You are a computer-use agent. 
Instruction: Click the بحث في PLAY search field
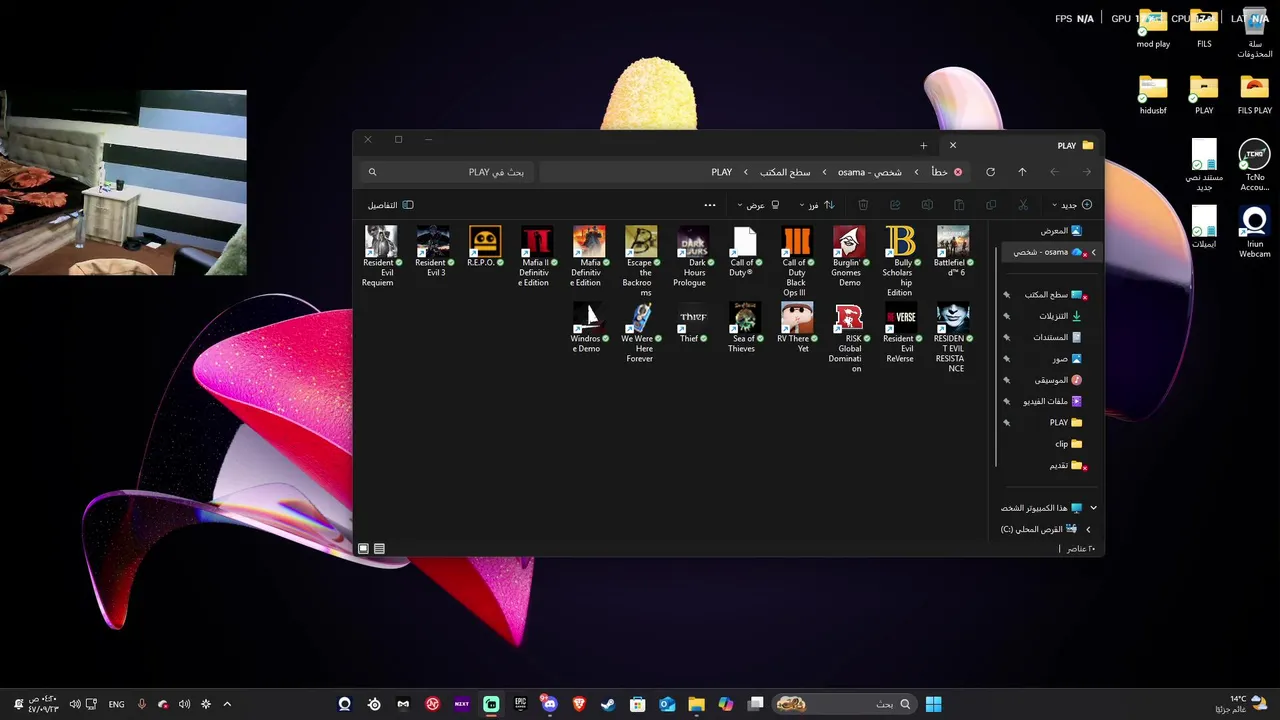(x=445, y=172)
